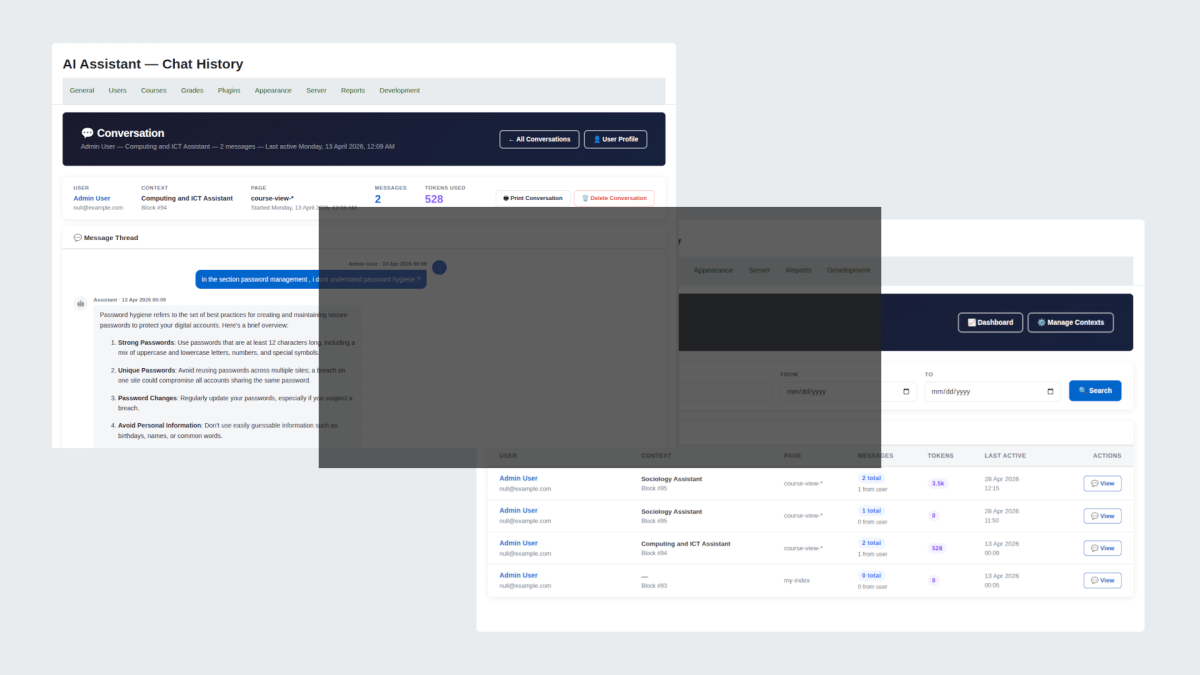Image resolution: width=1200 pixels, height=675 pixels.
Task: Open the Grades tab
Action: pos(192,90)
